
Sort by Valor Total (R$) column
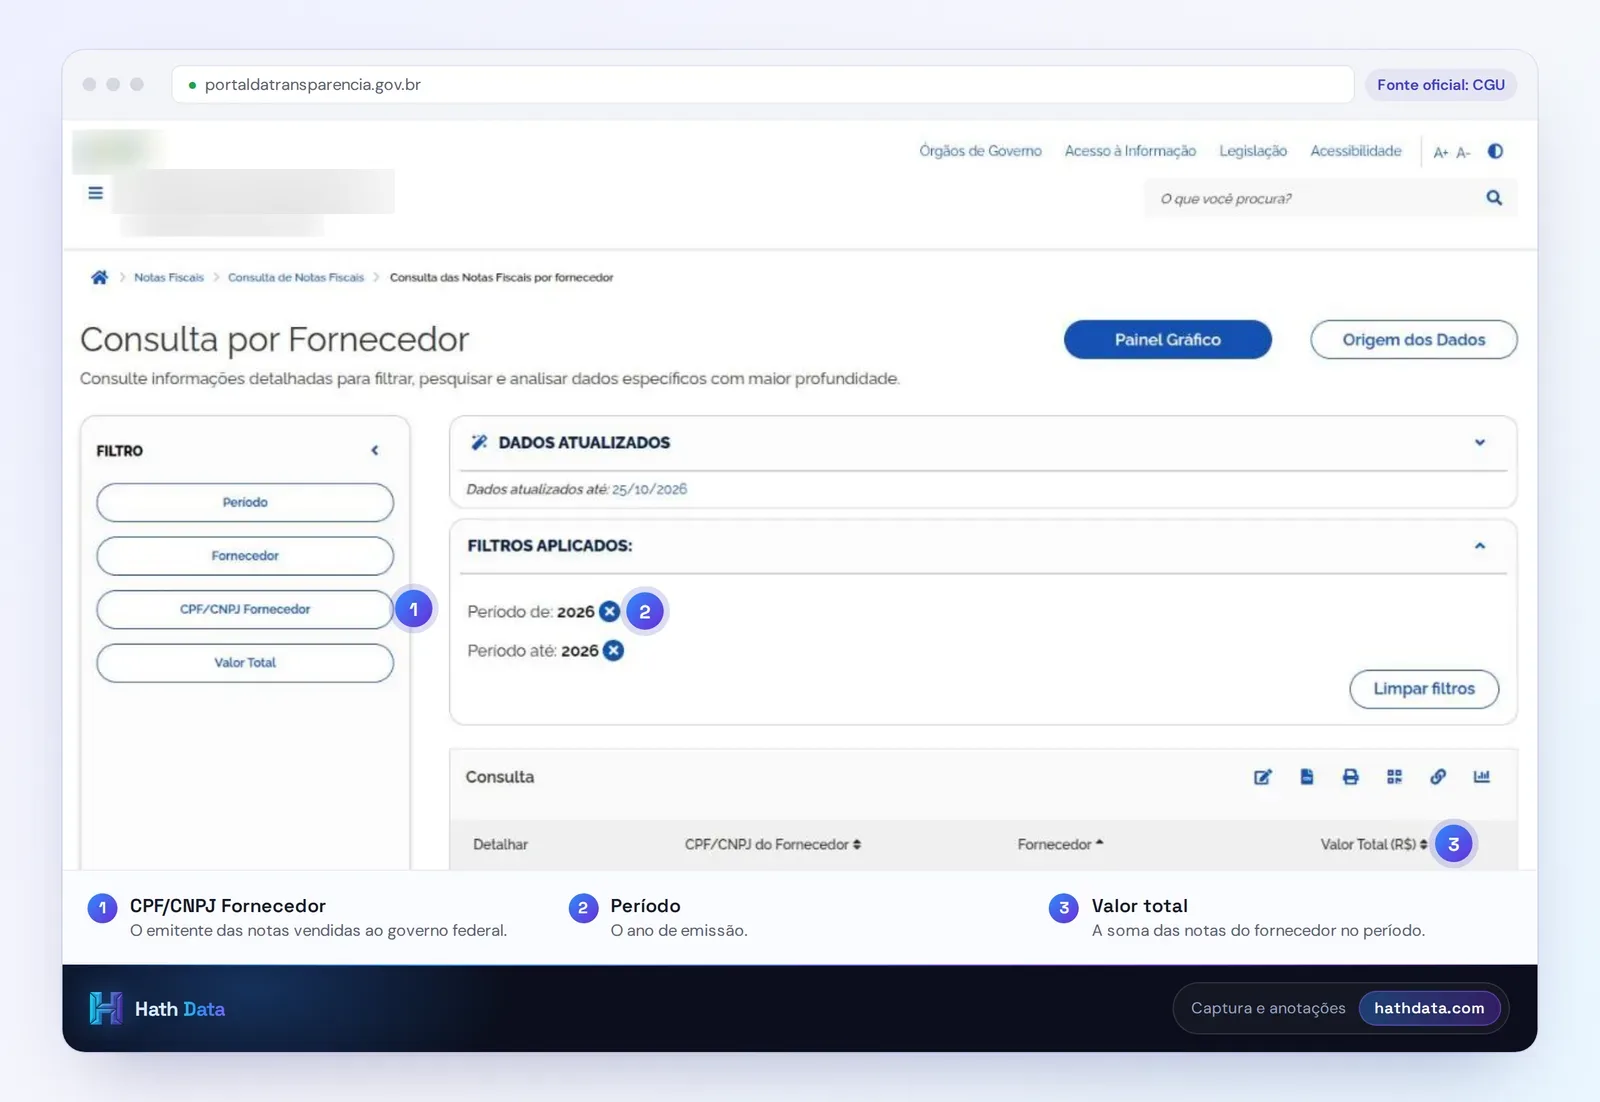1374,844
